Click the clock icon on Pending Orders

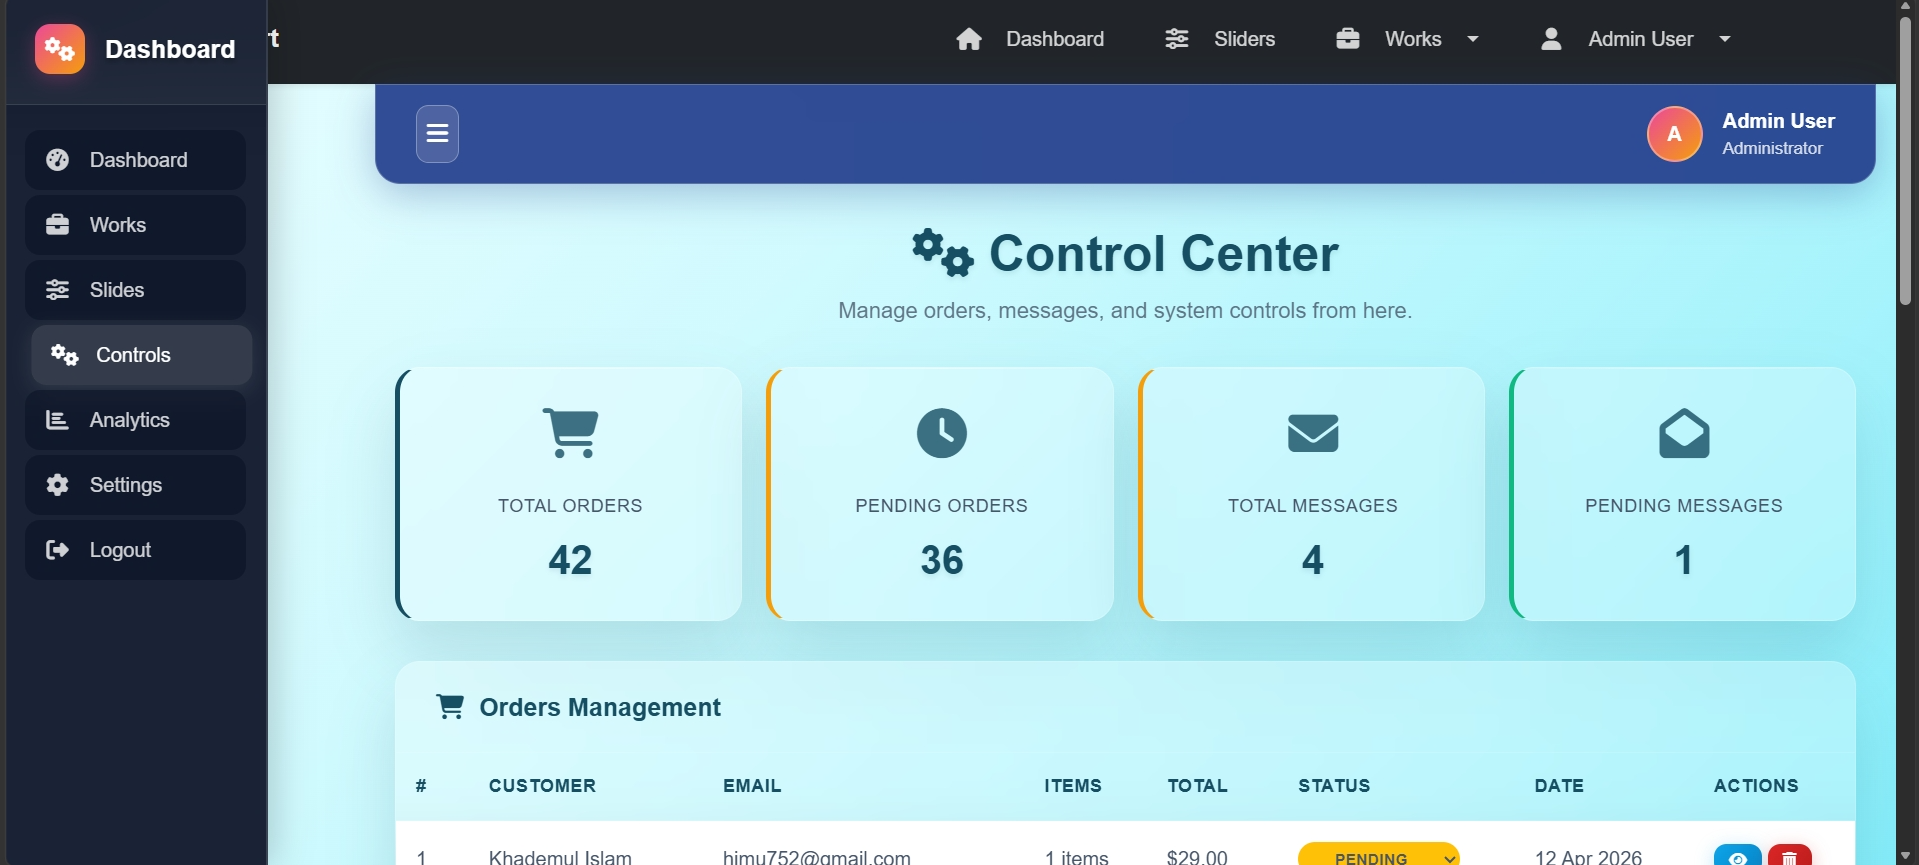click(942, 433)
